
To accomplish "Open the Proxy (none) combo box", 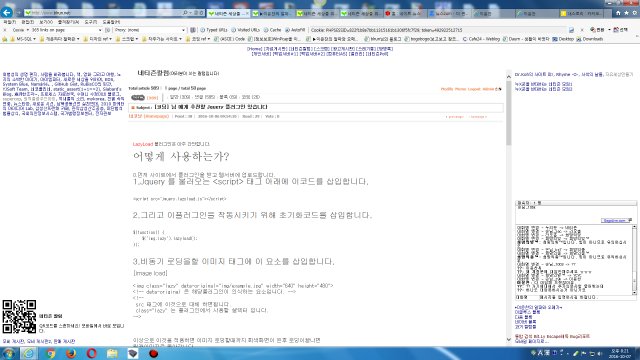I will pyautogui.click(x=149, y=30).
